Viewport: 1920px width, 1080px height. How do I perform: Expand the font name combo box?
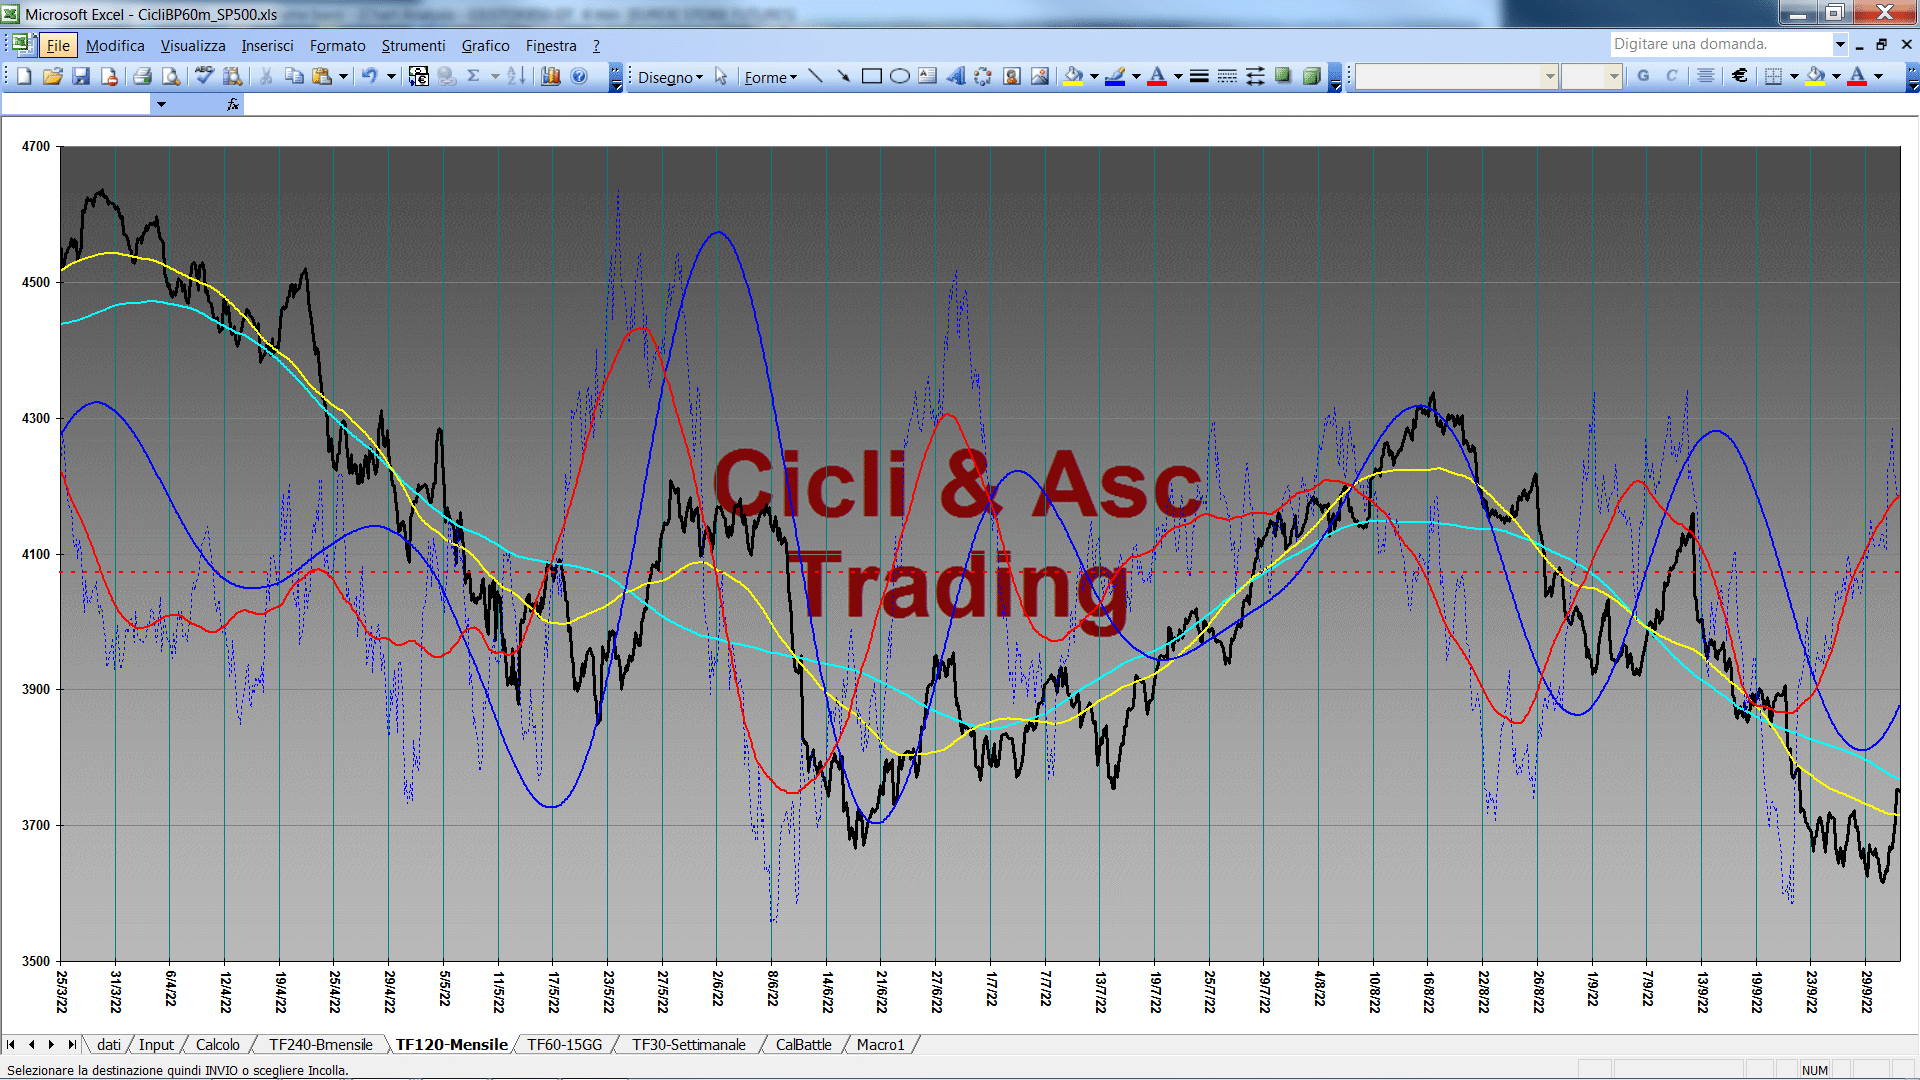[x=1549, y=77]
